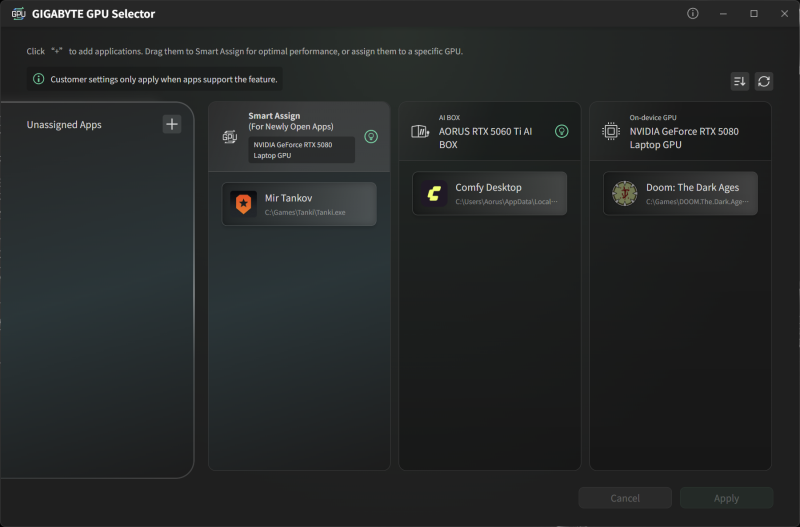Screen dimensions: 800x527
Task: Click the C:\Users\Aorus\AppData path text
Action: click(506, 202)
